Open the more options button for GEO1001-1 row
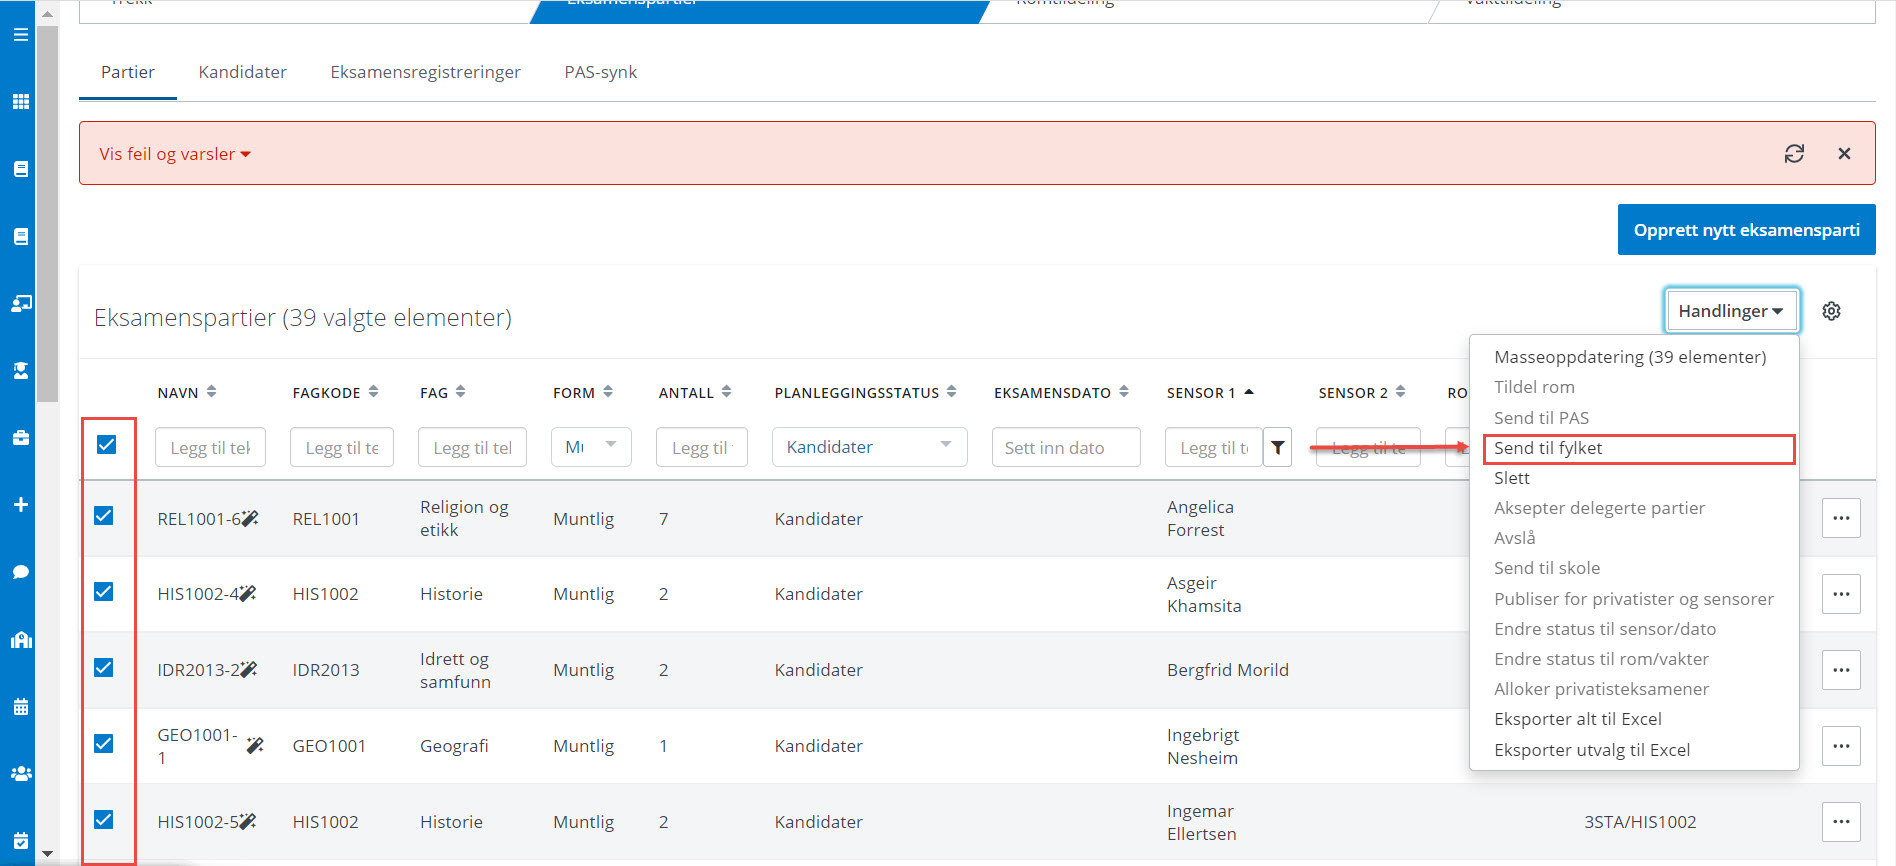 [1841, 746]
